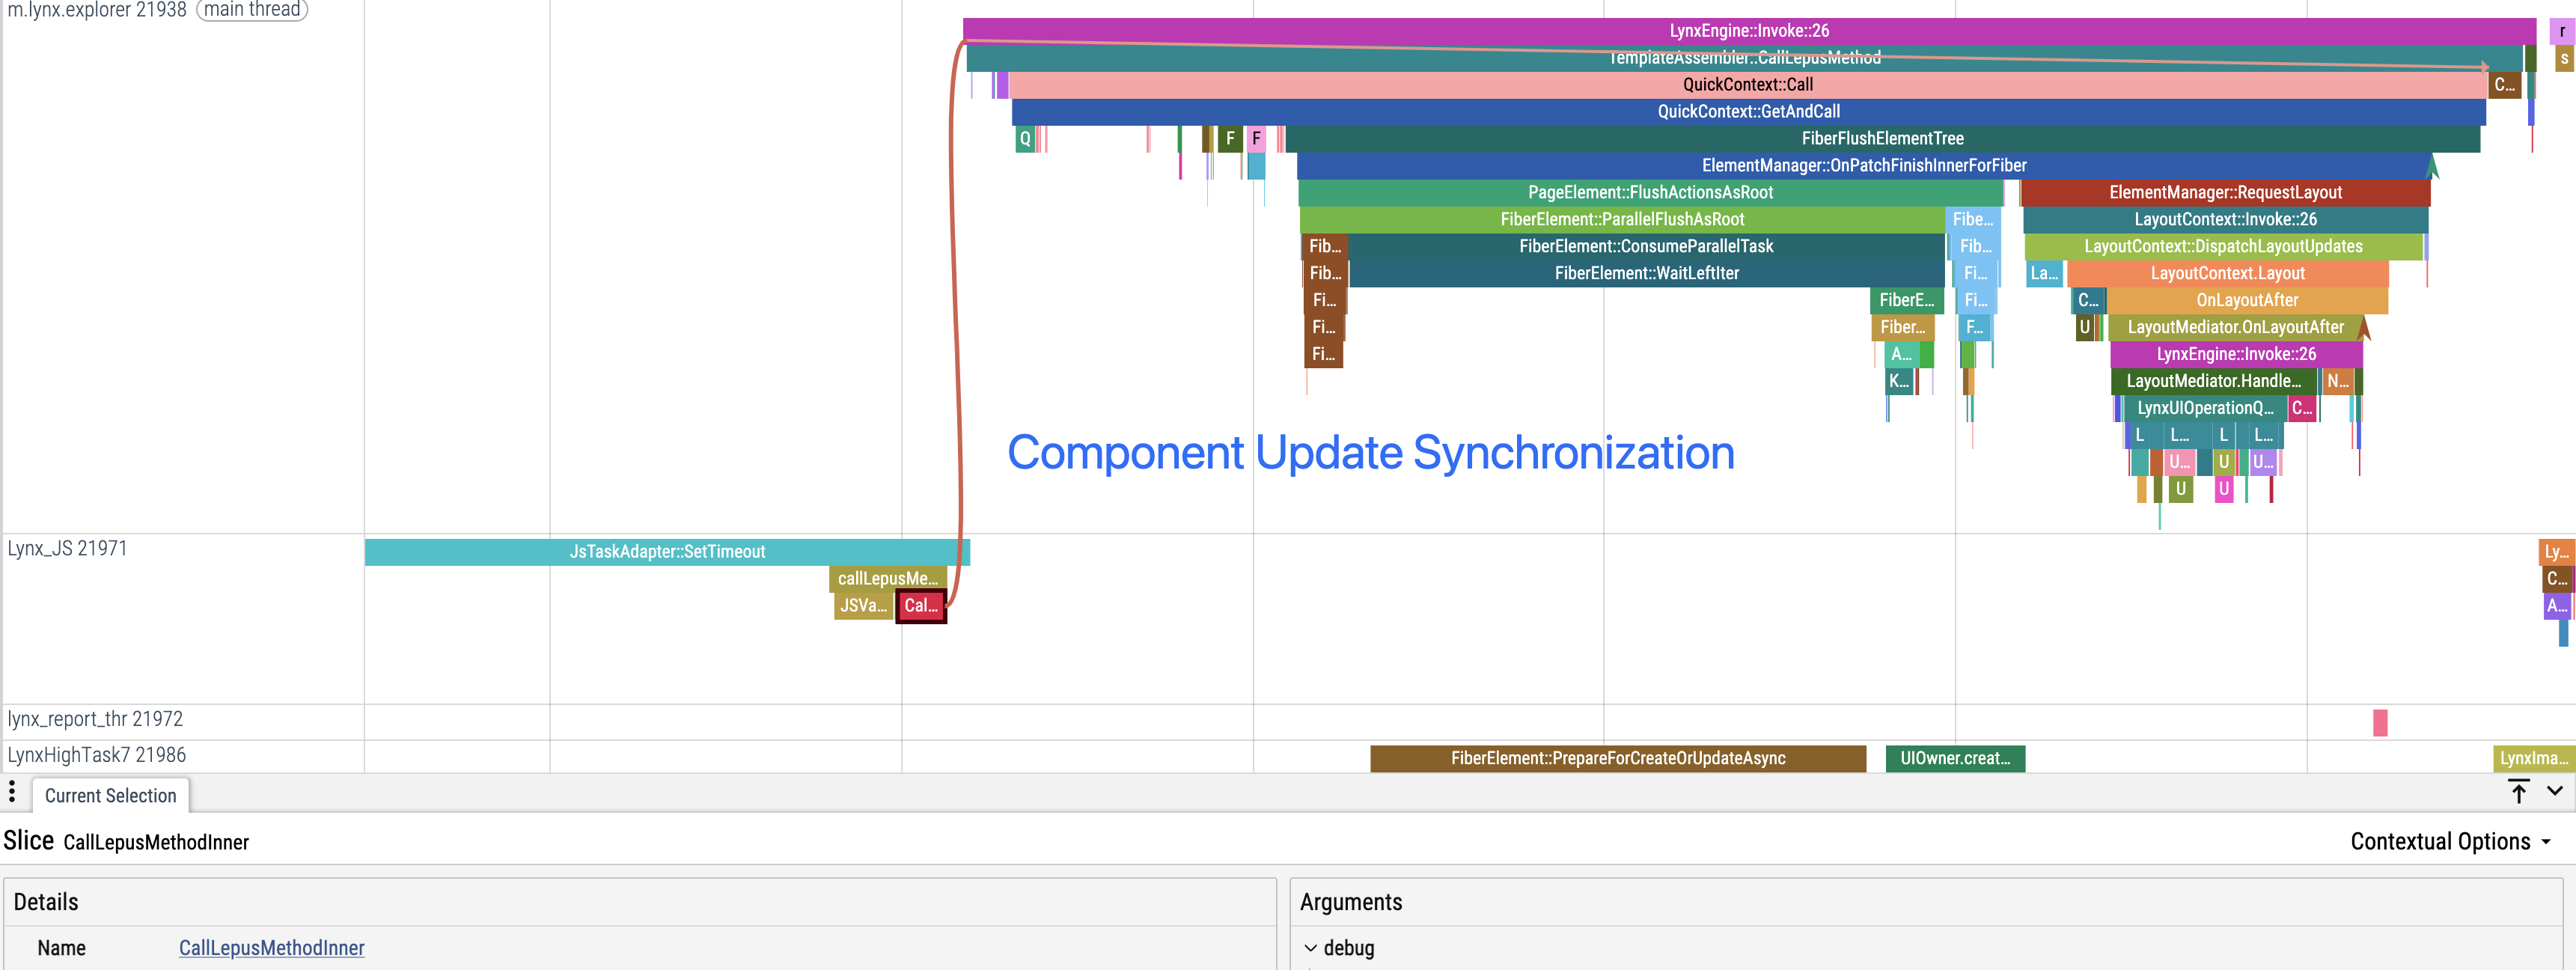This screenshot has width=2576, height=970.
Task: Select the Current Selection tab
Action: pos(110,796)
